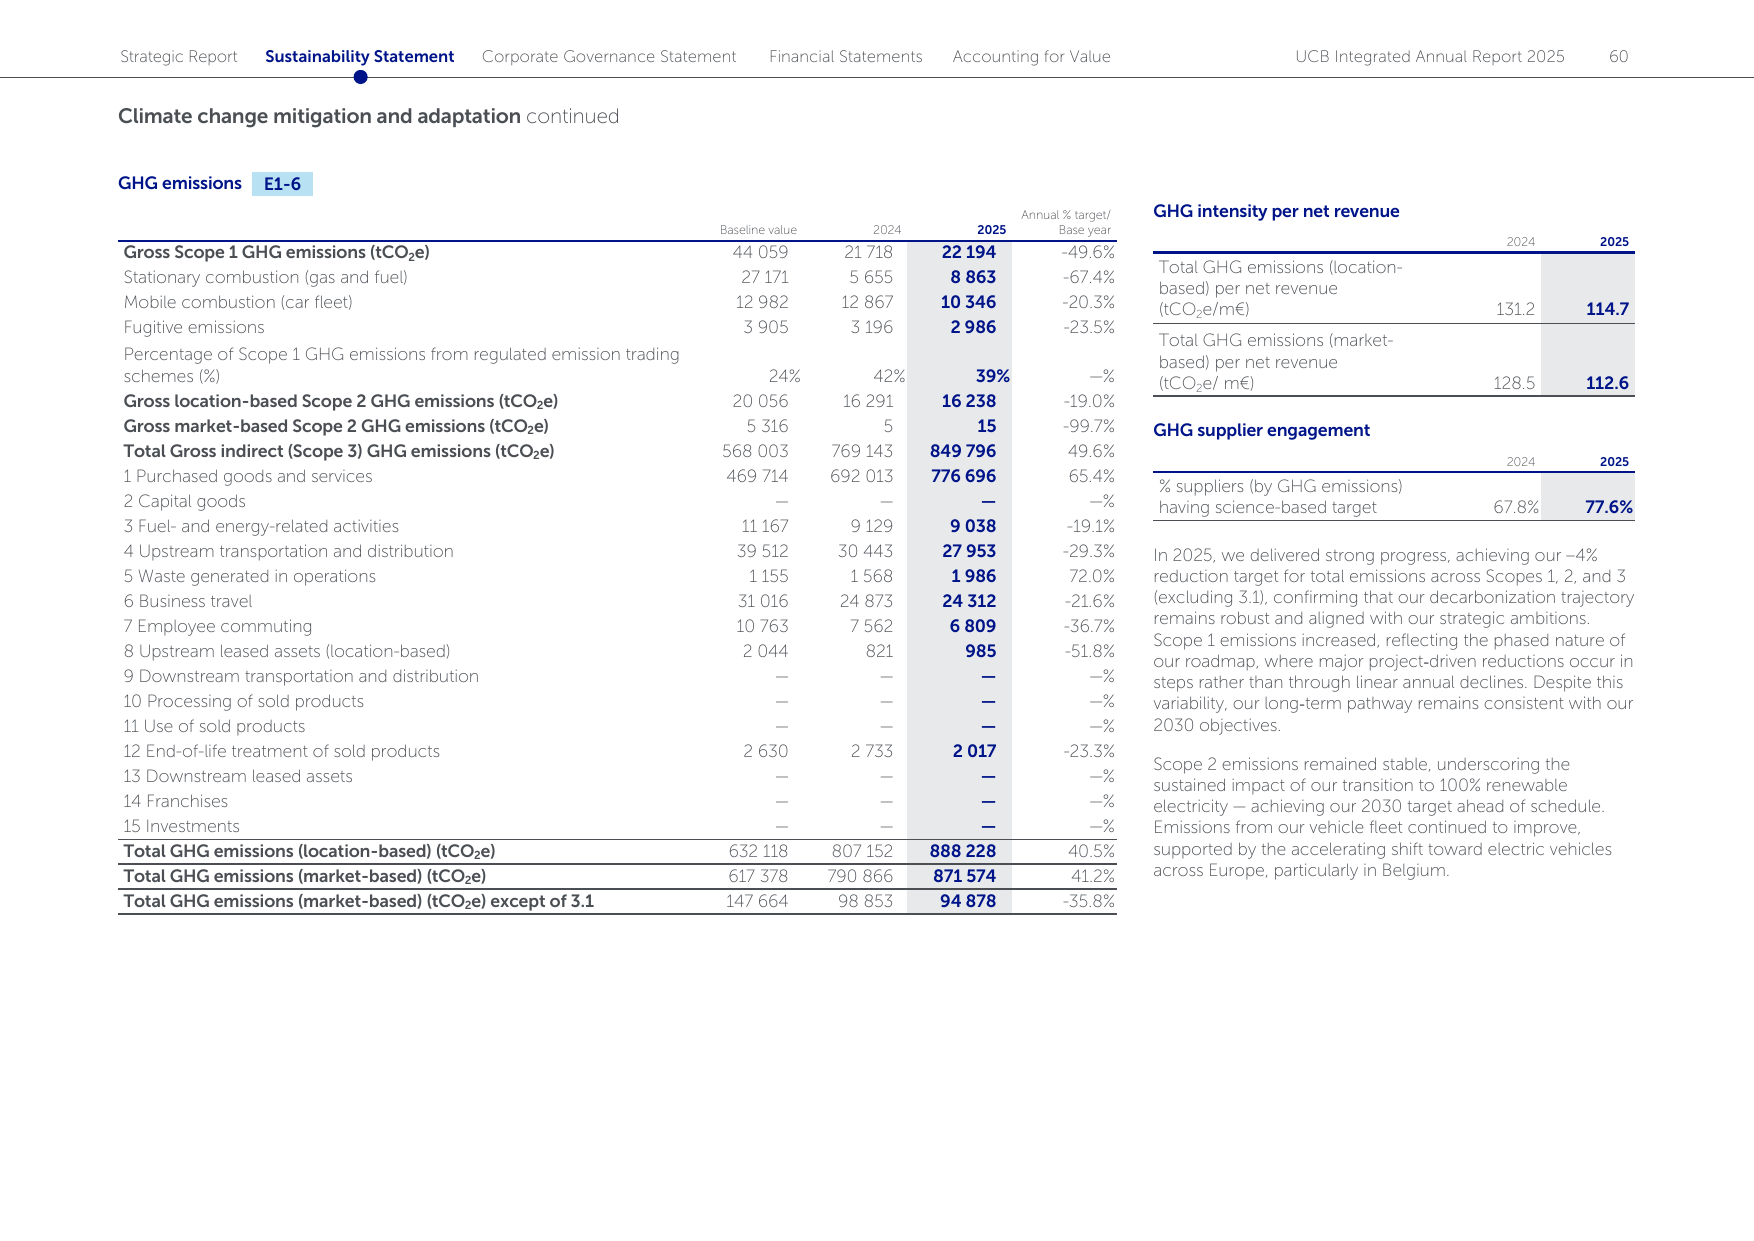Click the Baseline value column header
The image size is (1754, 1241).
758,230
